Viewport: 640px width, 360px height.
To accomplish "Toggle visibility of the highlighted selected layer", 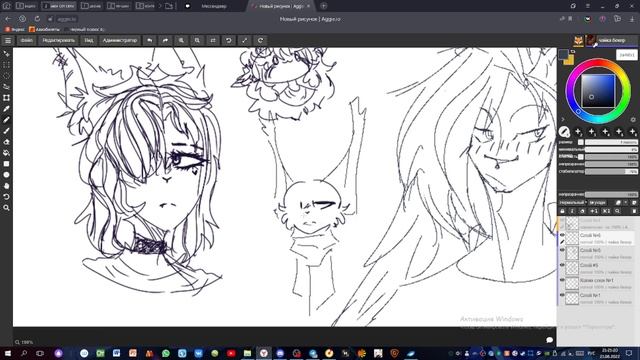I will (562, 235).
